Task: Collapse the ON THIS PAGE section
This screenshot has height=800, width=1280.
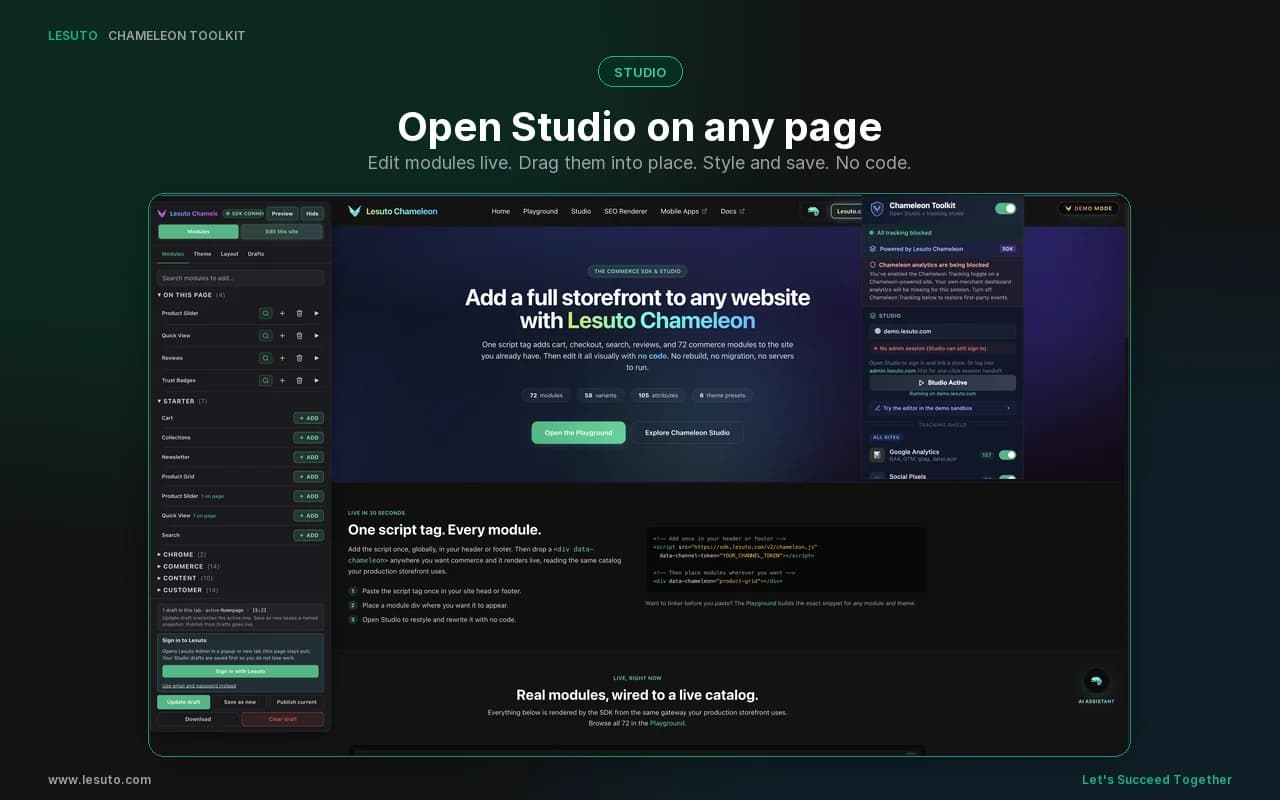Action: (191, 295)
